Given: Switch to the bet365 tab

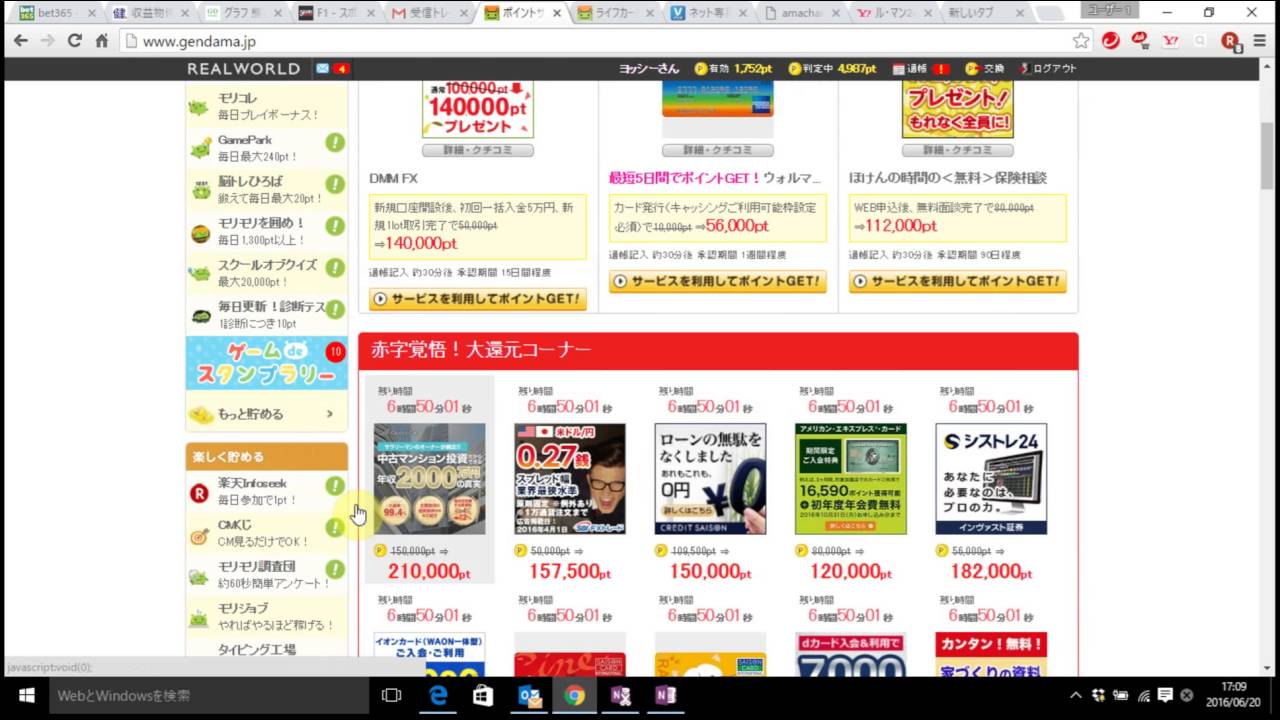Looking at the screenshot, I should [x=58, y=13].
